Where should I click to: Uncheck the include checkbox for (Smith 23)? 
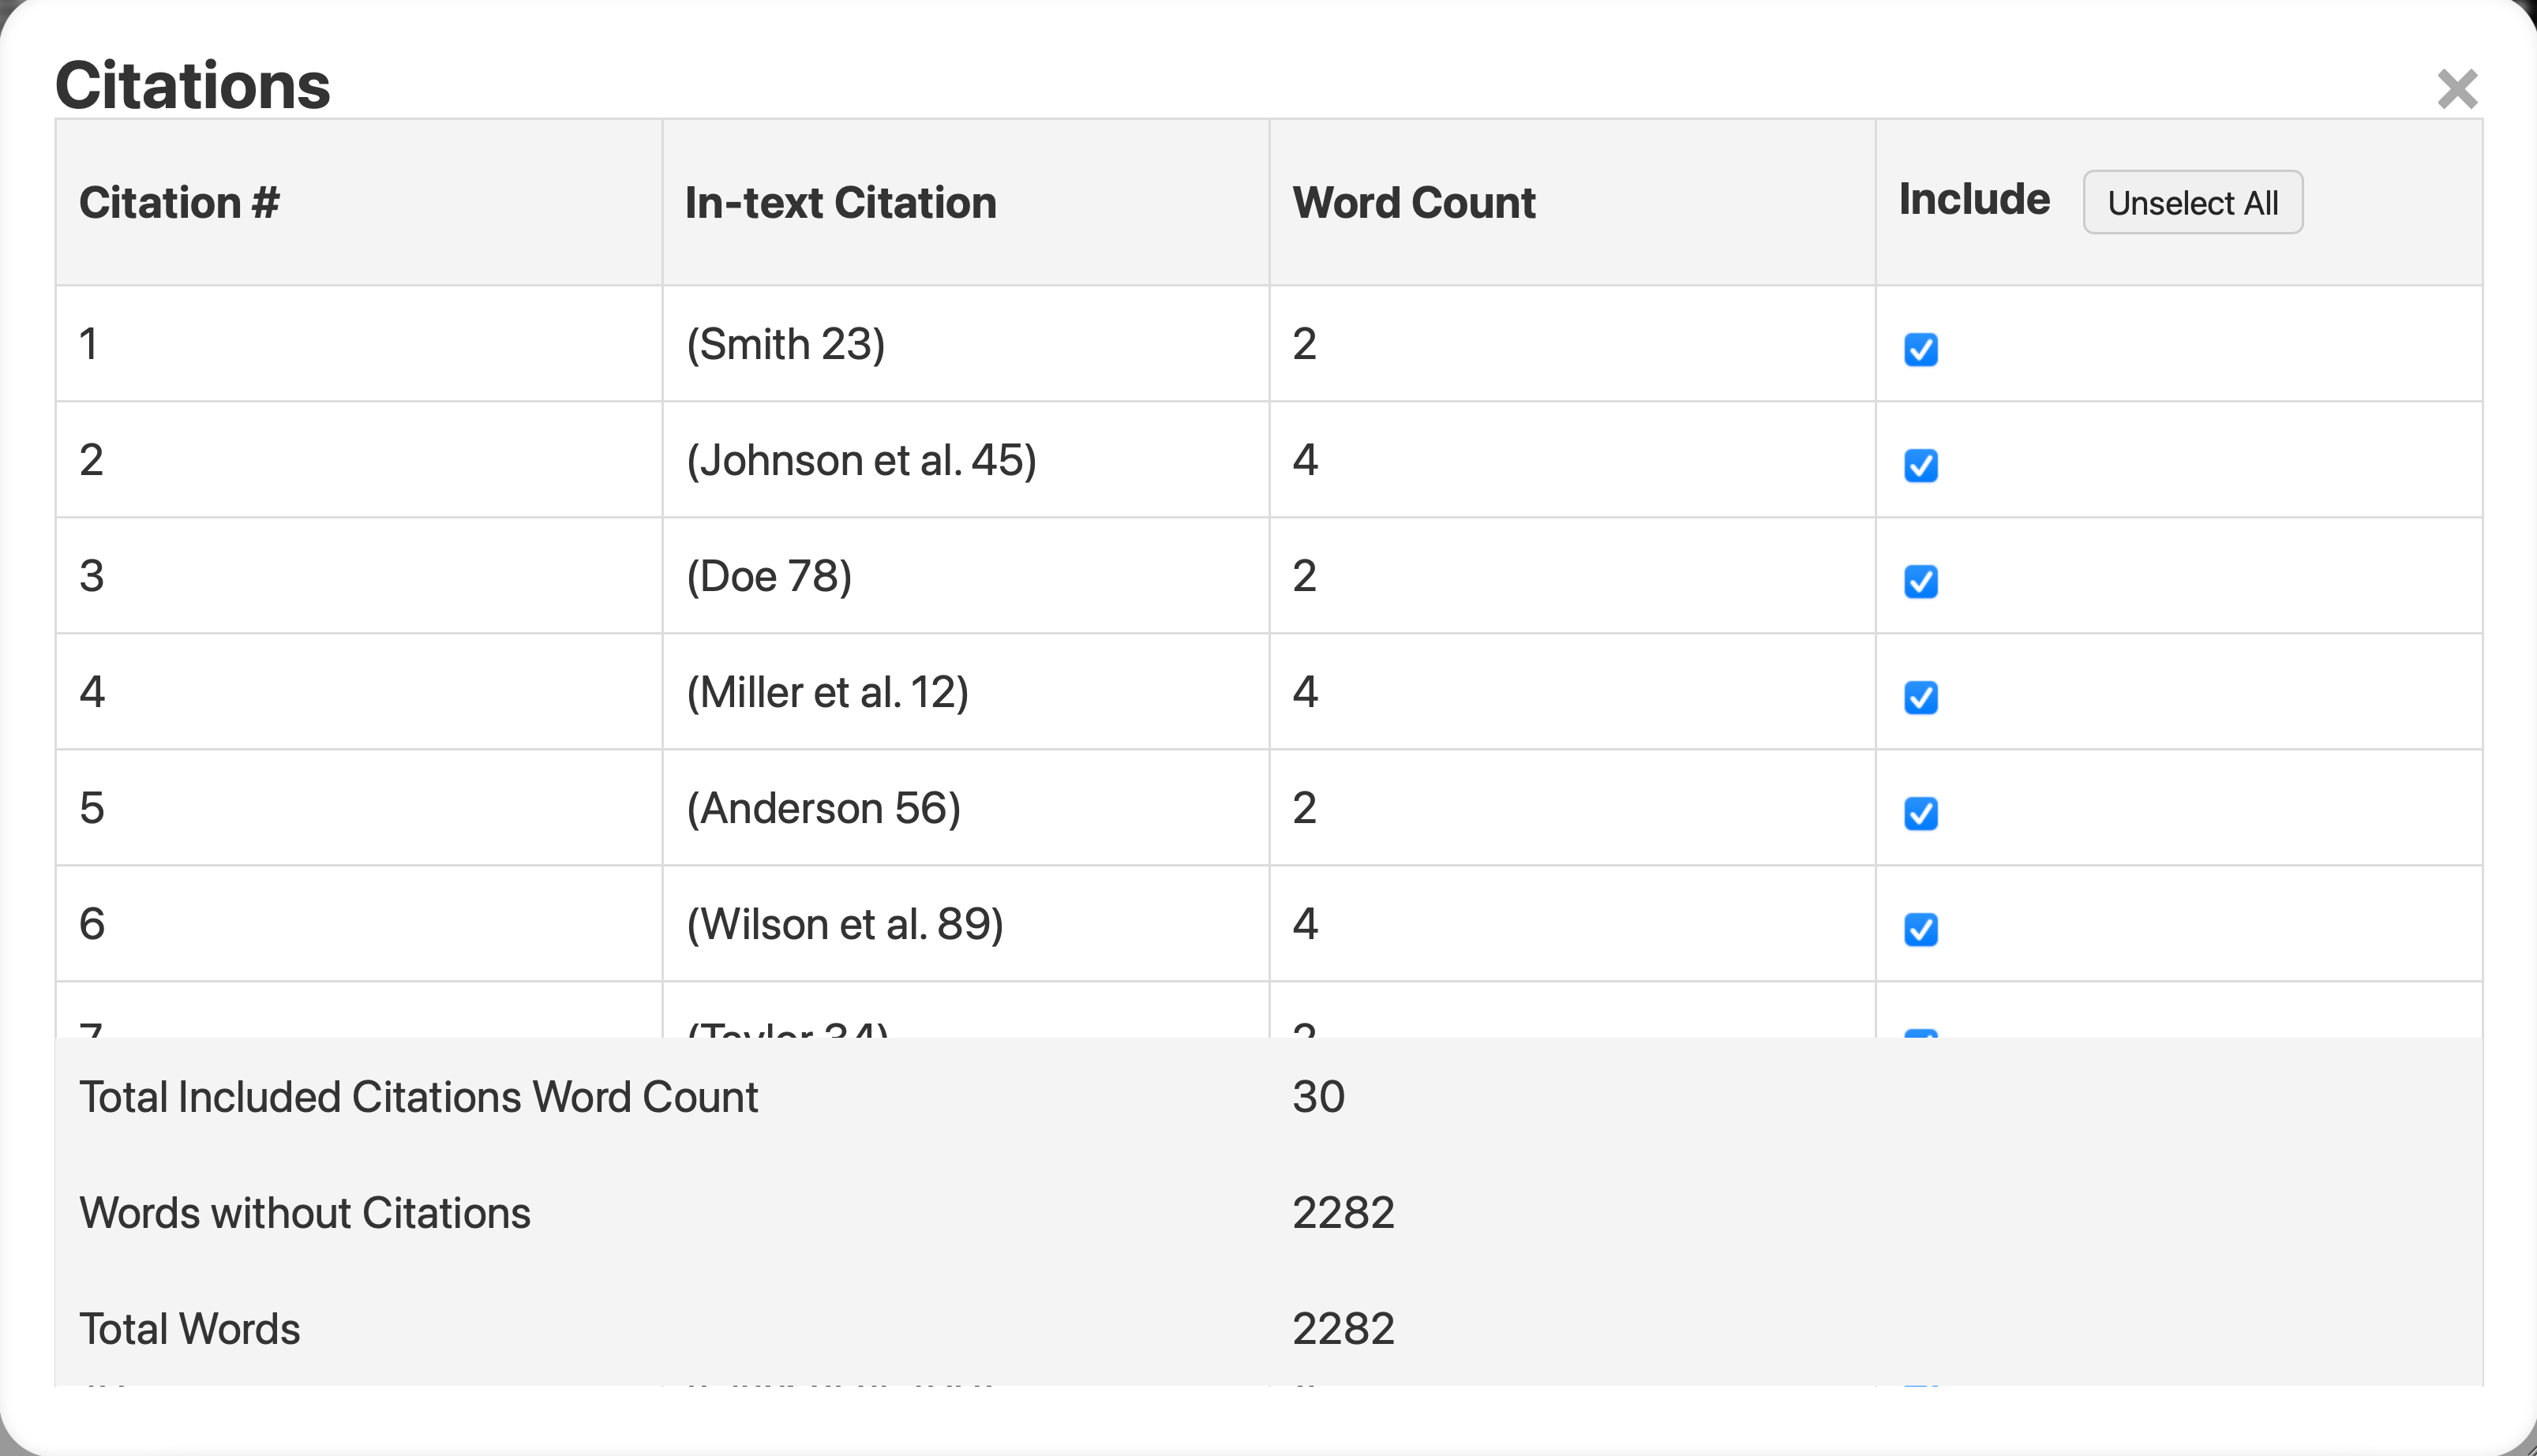coord(1920,349)
